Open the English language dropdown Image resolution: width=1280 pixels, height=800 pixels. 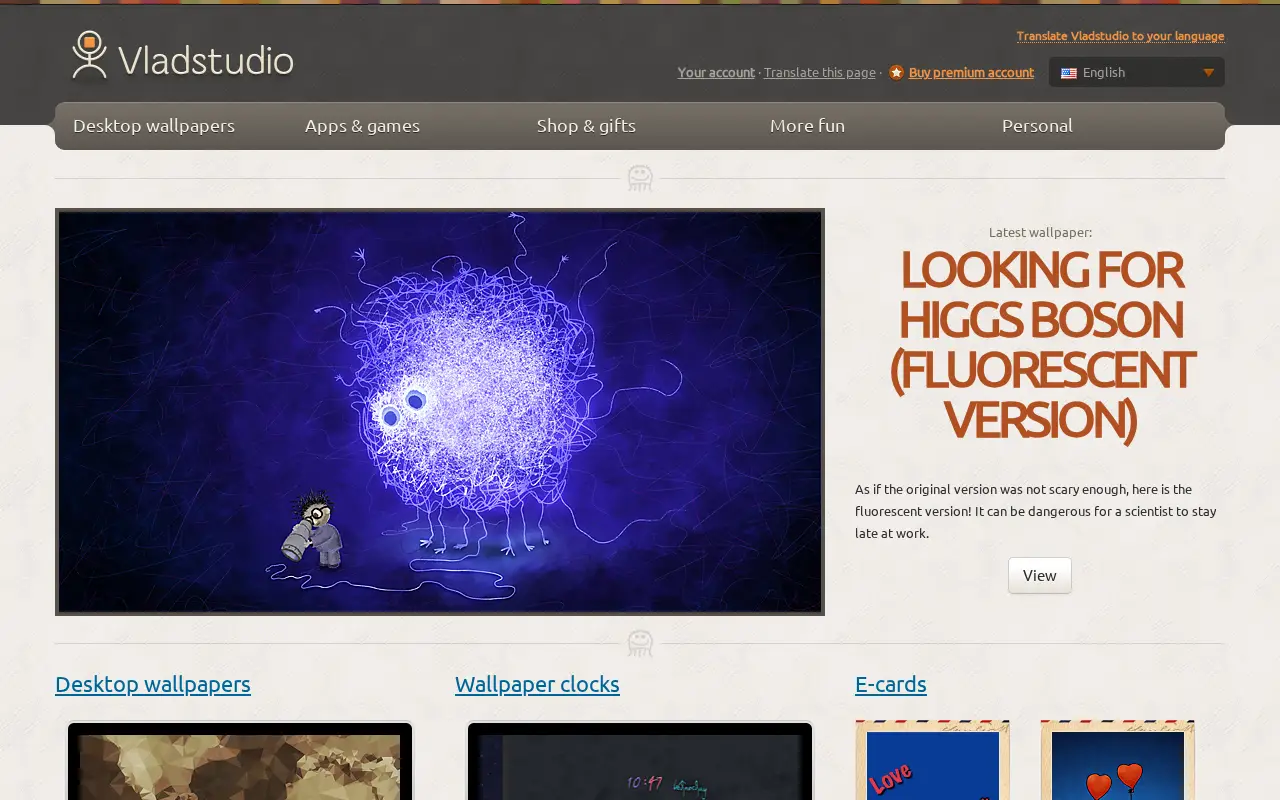(x=1137, y=72)
